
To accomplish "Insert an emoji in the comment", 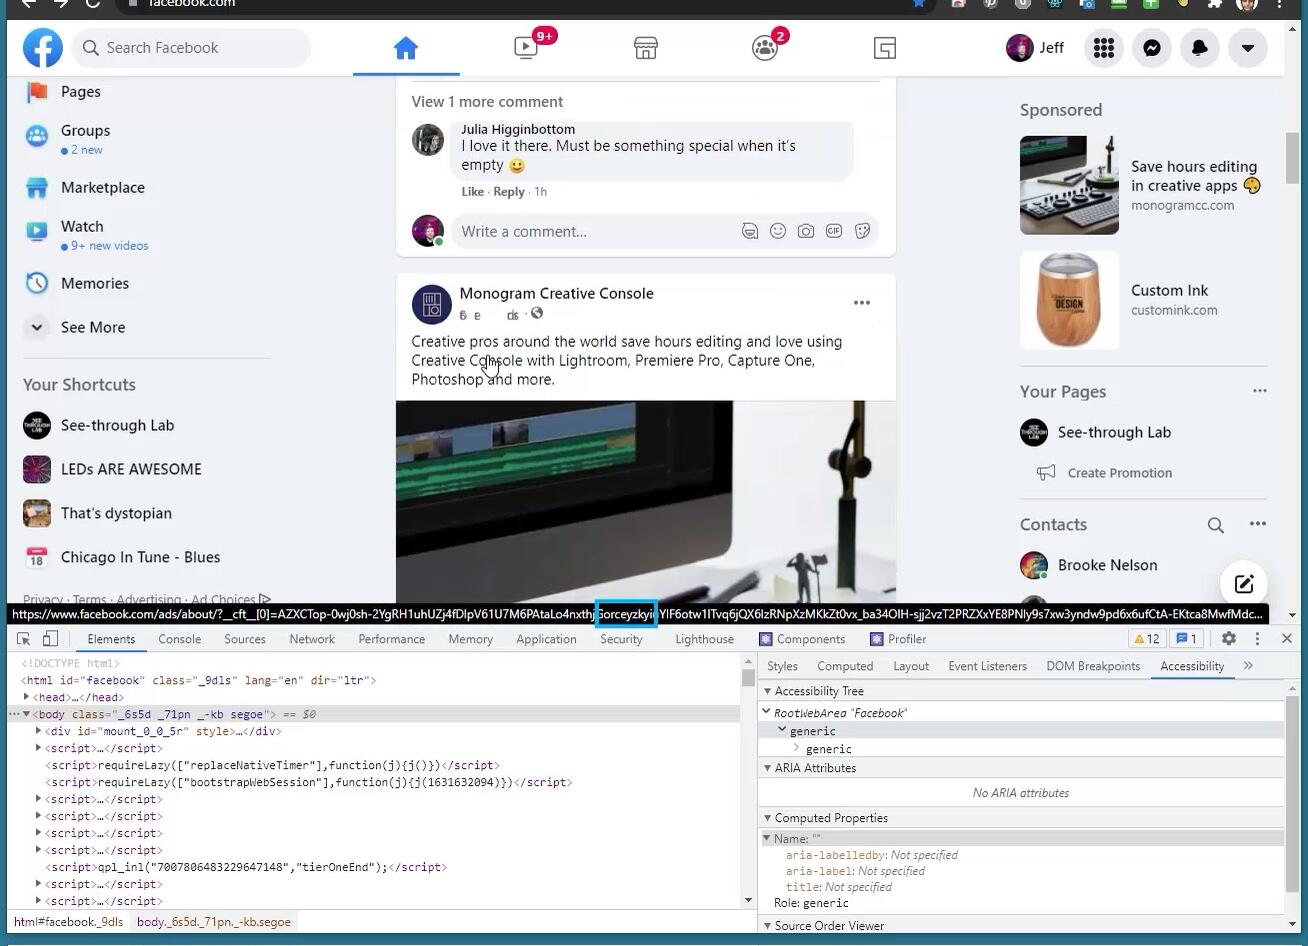I will (x=777, y=231).
